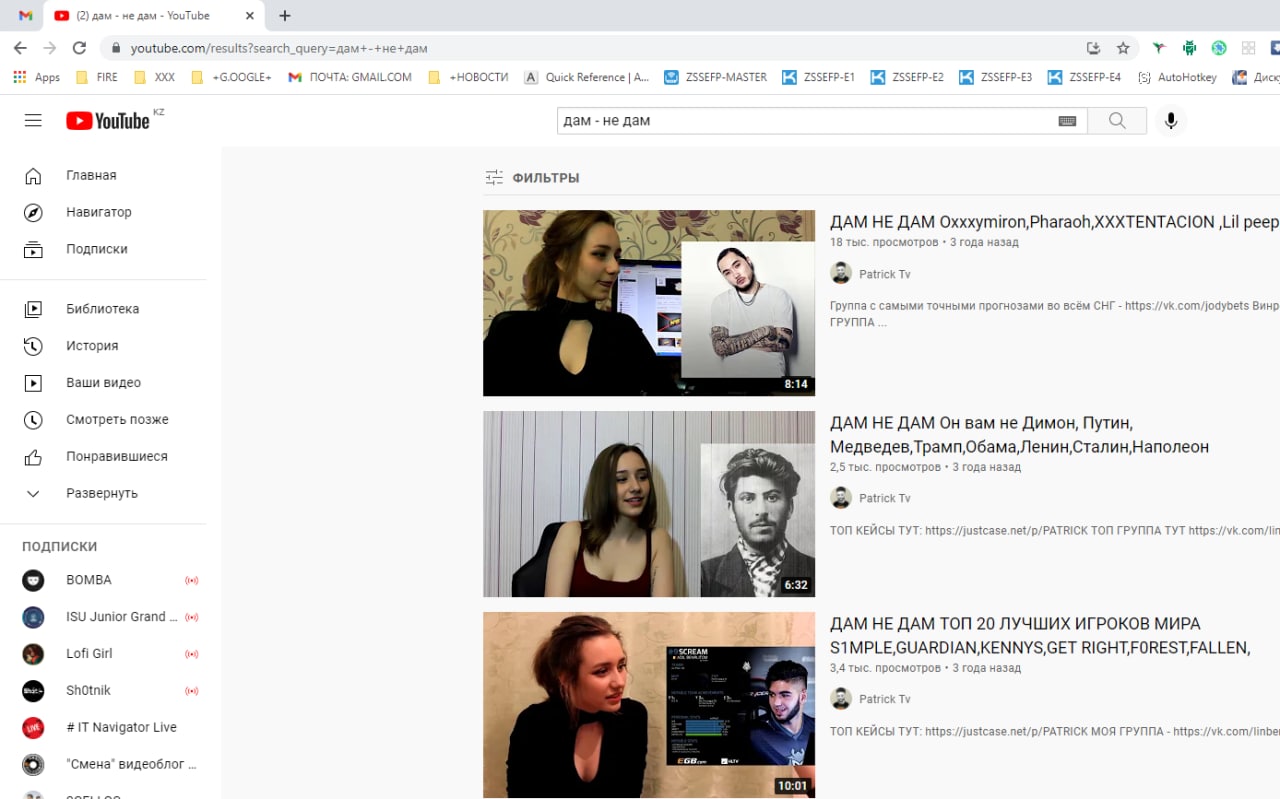The height and width of the screenshot is (799, 1280).
Task: Open История in sidebar
Action: (x=103, y=346)
